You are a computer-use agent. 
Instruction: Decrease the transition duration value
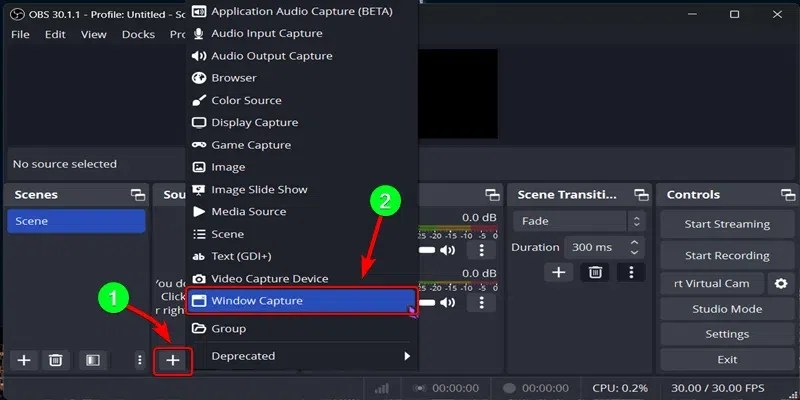click(634, 253)
